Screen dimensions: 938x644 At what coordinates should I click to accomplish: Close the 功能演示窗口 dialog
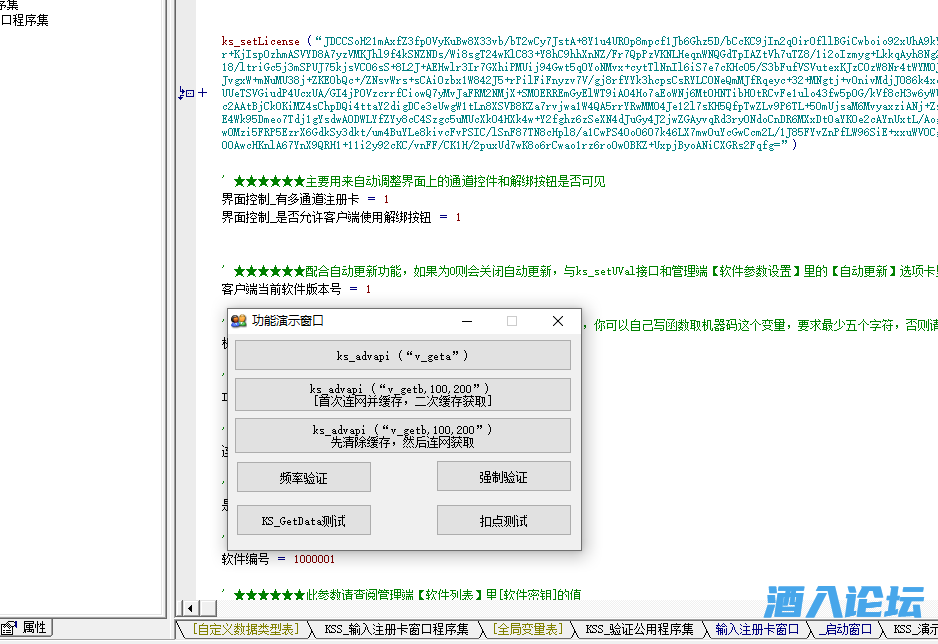pos(558,321)
